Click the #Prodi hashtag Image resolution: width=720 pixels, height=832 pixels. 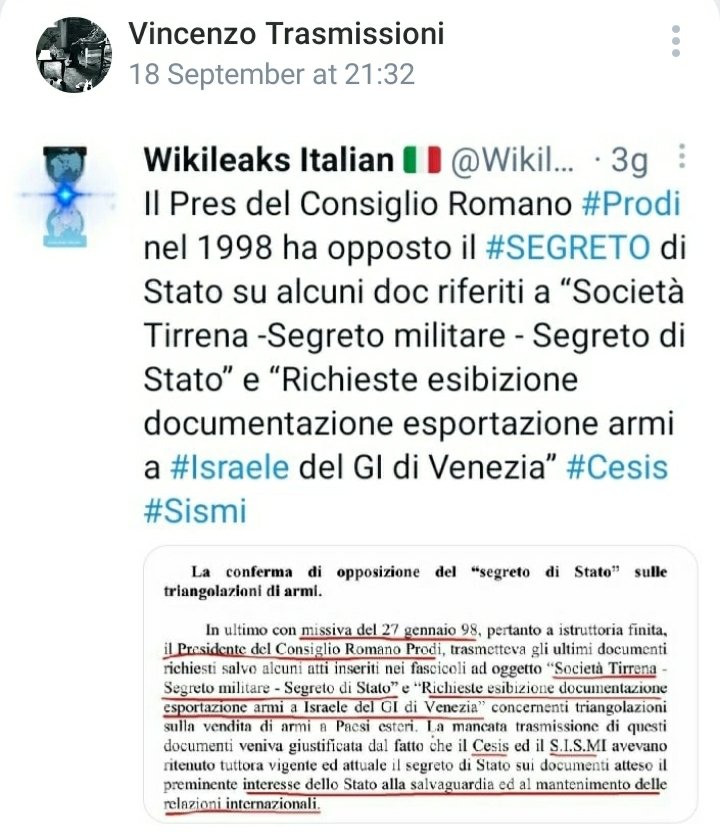tap(631, 204)
